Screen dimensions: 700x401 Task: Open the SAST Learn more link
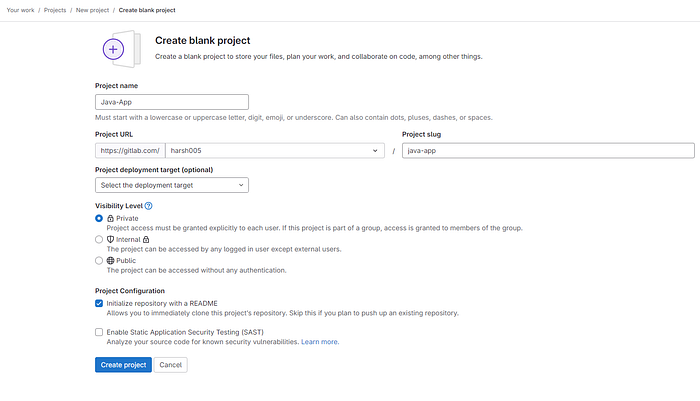pyautogui.click(x=320, y=342)
